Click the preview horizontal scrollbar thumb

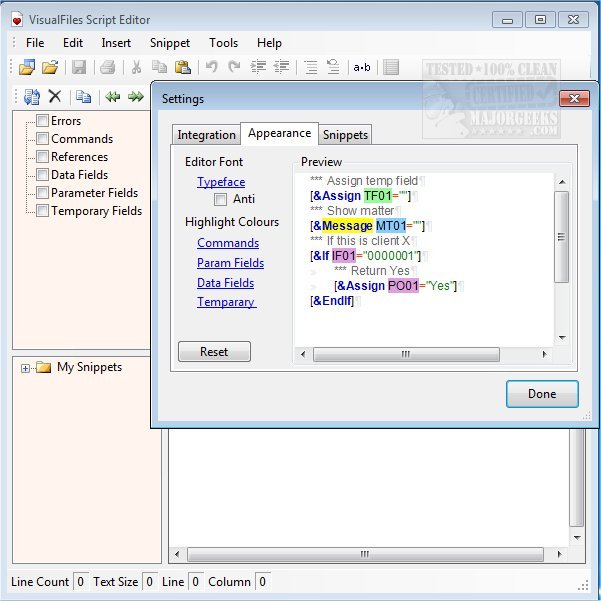tap(406, 354)
